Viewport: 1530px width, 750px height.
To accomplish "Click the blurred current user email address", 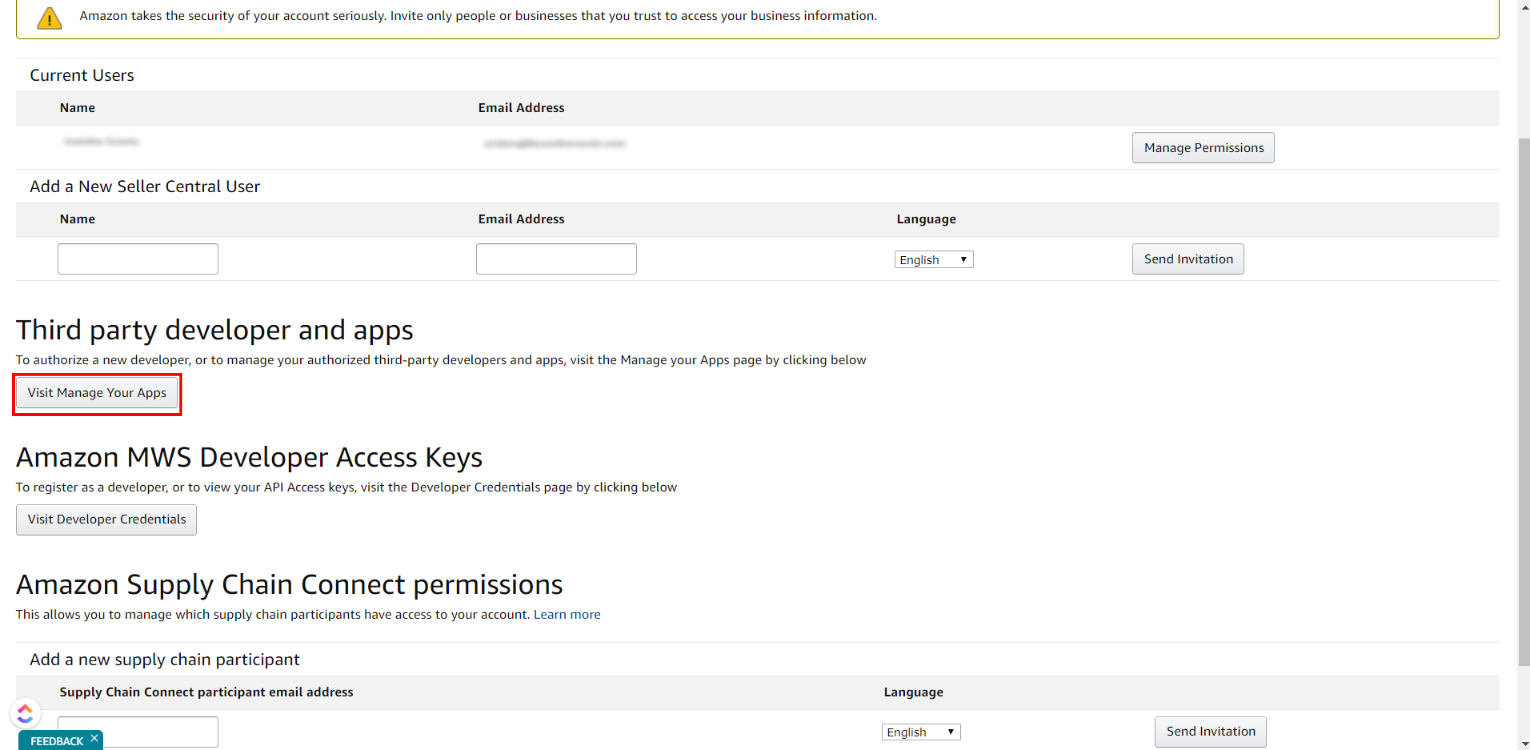I will click(x=554, y=143).
